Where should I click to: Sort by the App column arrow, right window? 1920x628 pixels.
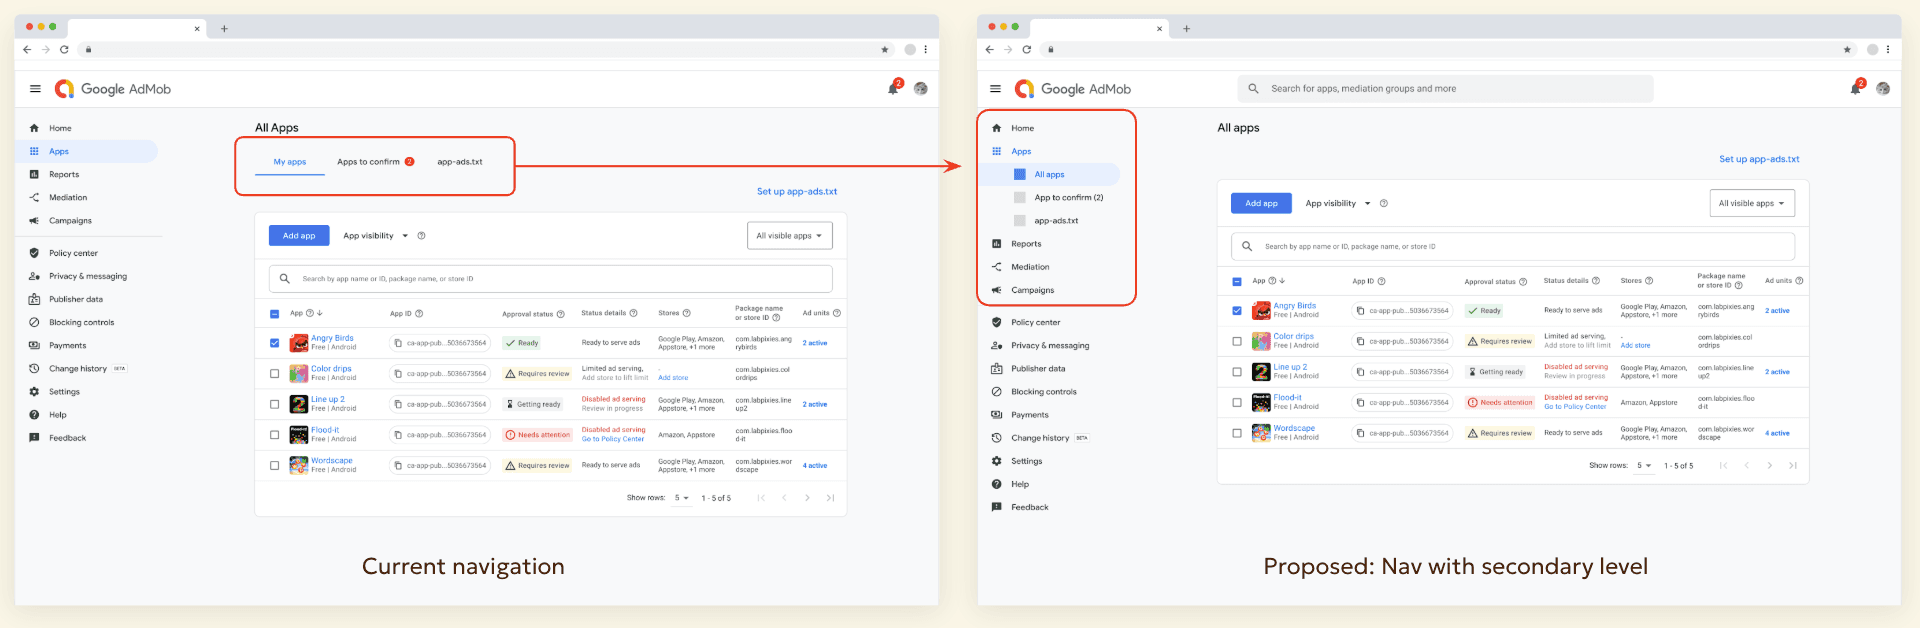1282,281
